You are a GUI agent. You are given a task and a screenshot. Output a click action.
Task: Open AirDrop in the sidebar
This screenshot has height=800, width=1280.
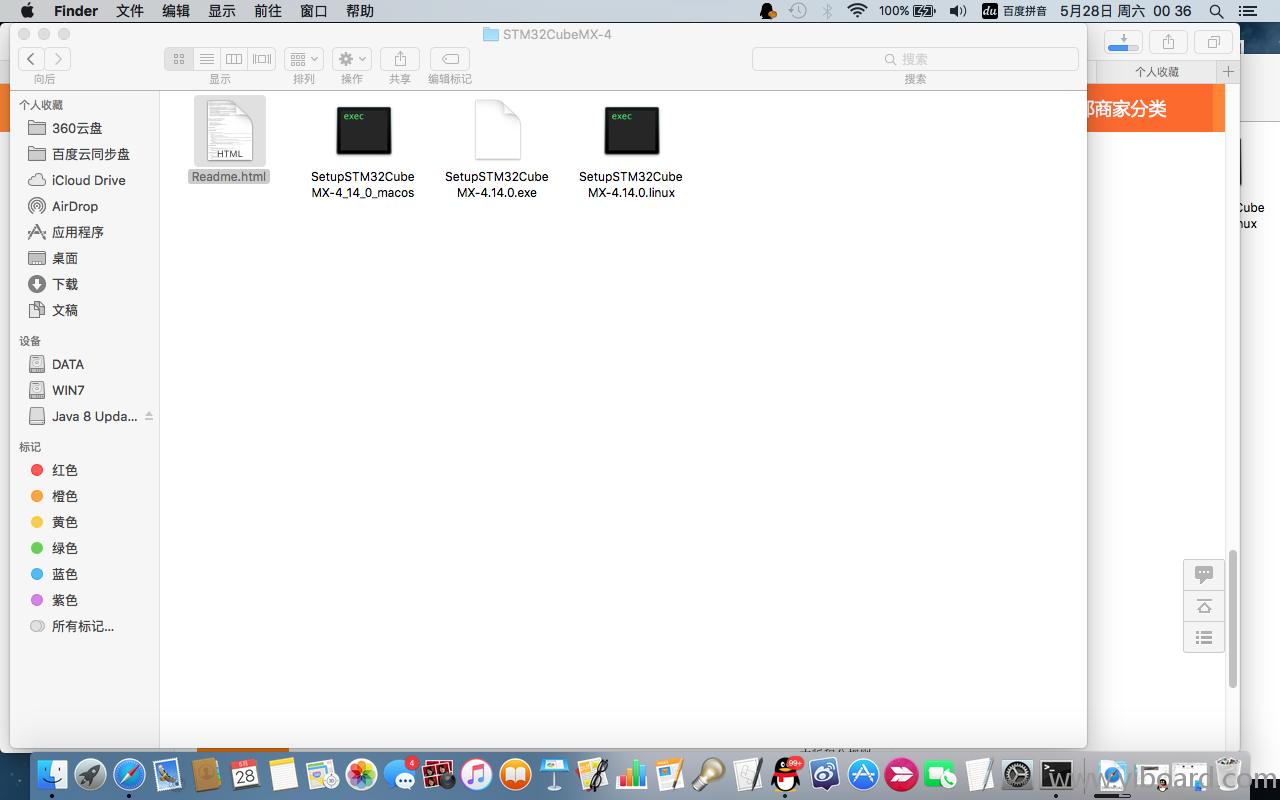(x=75, y=206)
